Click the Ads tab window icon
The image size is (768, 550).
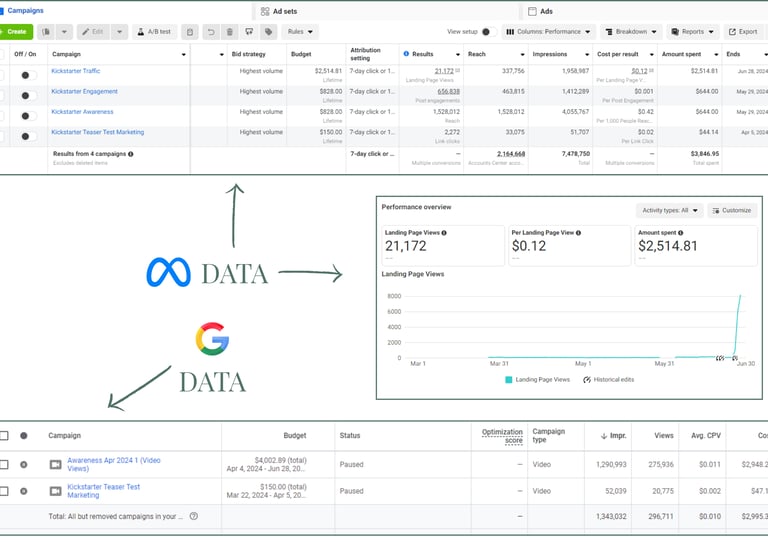[x=532, y=11]
